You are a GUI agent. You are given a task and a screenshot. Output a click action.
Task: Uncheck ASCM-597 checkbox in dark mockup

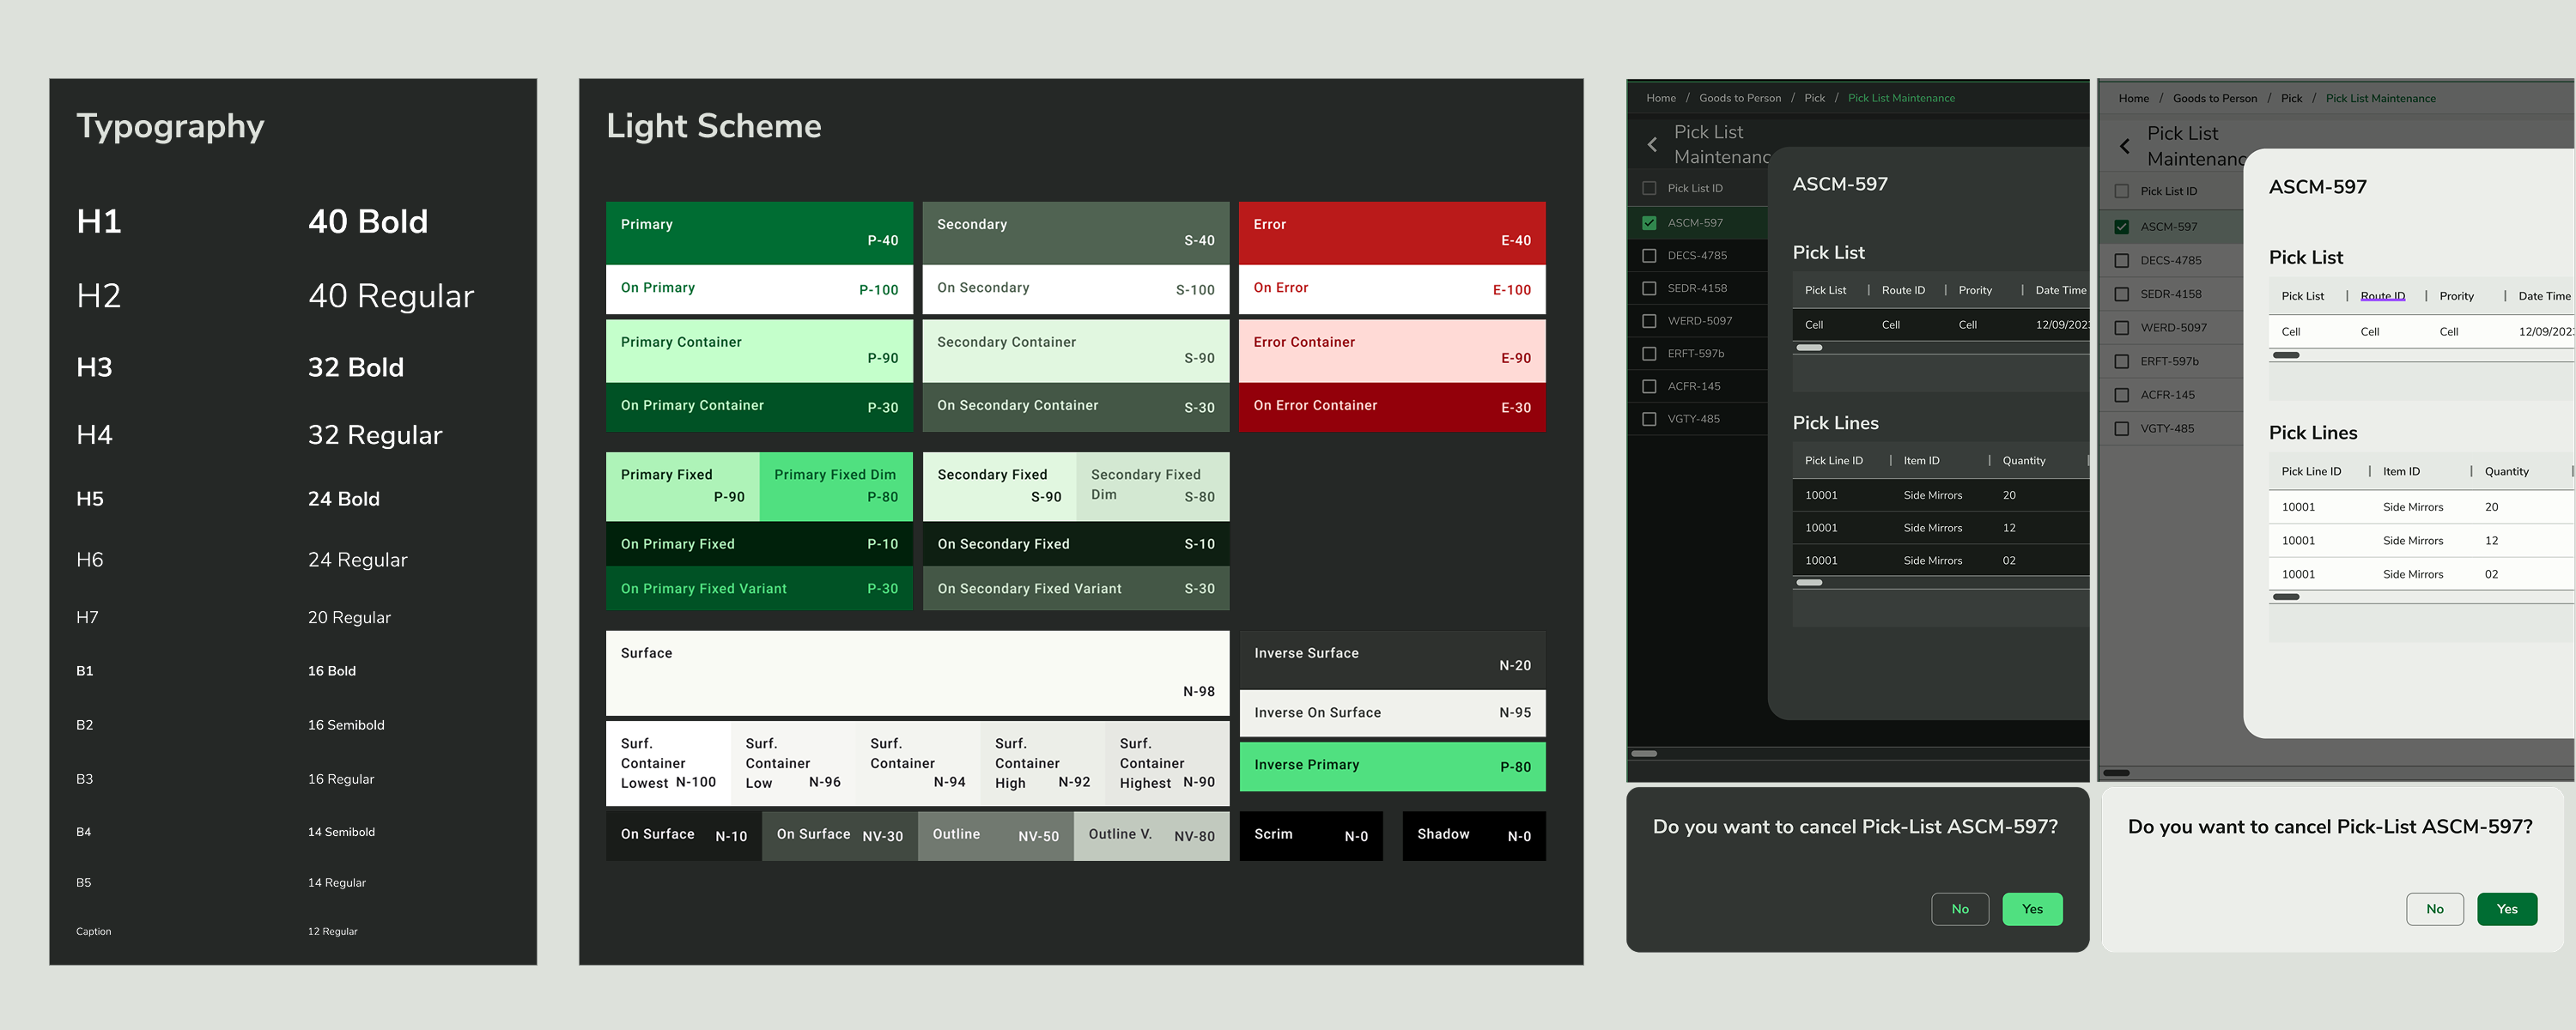click(1649, 223)
